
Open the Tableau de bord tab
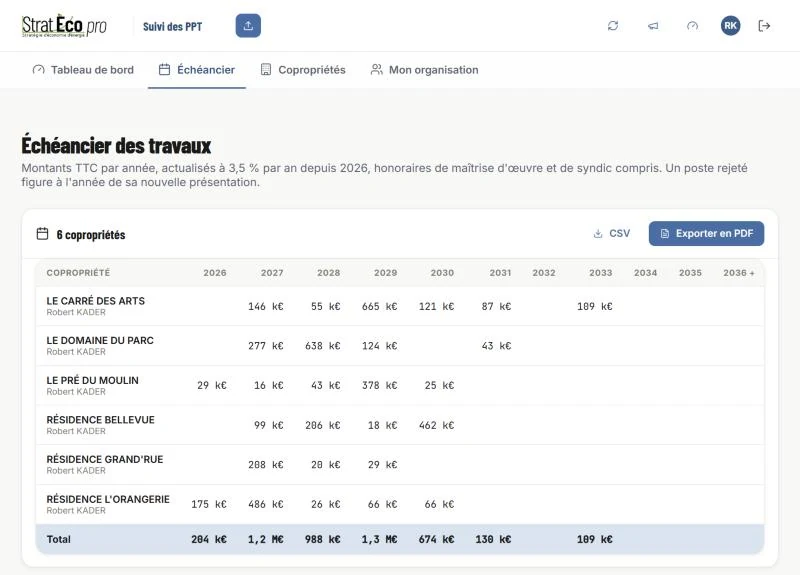tap(83, 70)
